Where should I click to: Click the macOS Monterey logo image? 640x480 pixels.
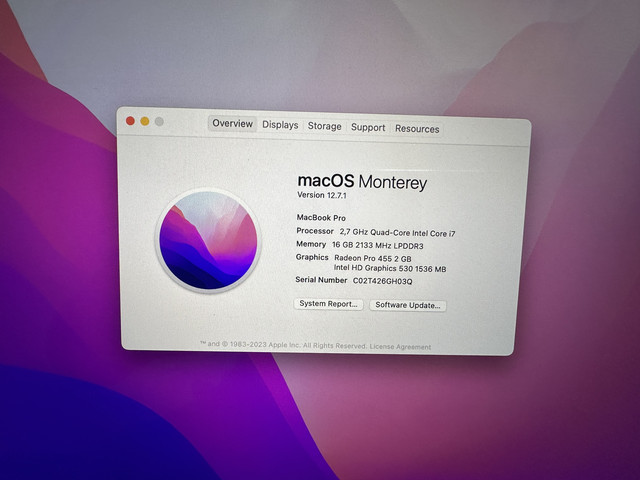208,240
